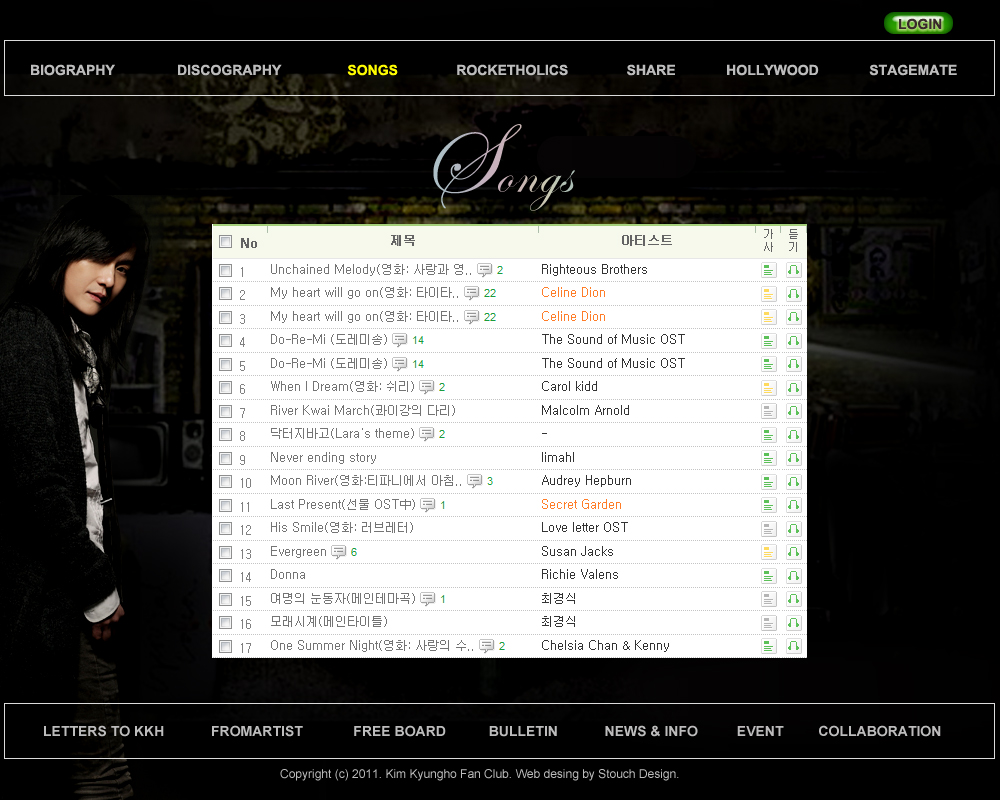Image resolution: width=1000 pixels, height=800 pixels.
Task: Toggle the select-all checkbox in the table header
Action: point(226,242)
